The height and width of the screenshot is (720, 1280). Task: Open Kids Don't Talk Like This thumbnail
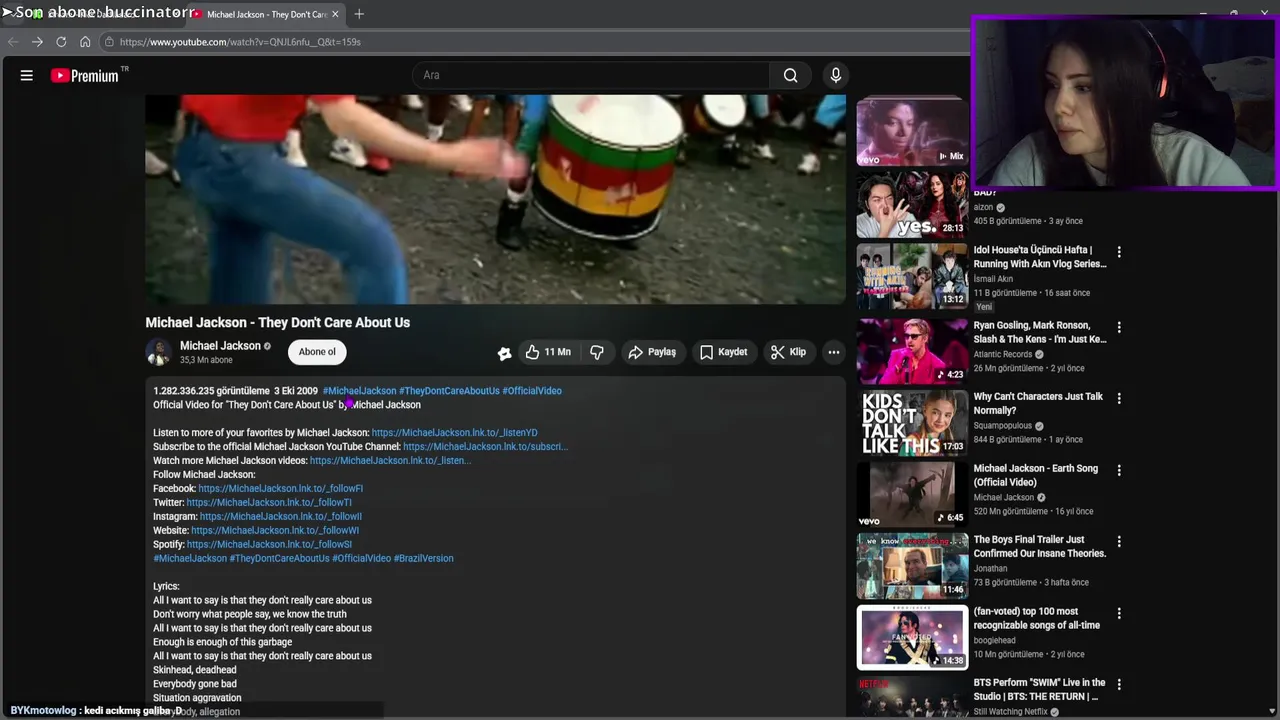[x=911, y=422]
